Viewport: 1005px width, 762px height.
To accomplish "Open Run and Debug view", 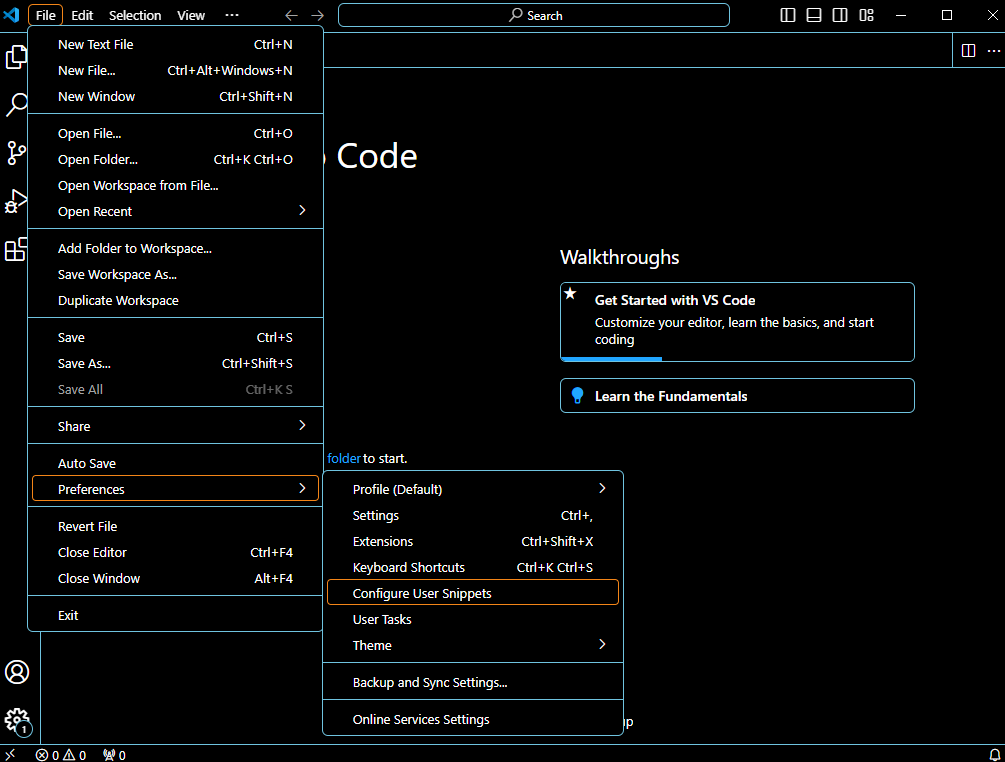I will pos(16,201).
